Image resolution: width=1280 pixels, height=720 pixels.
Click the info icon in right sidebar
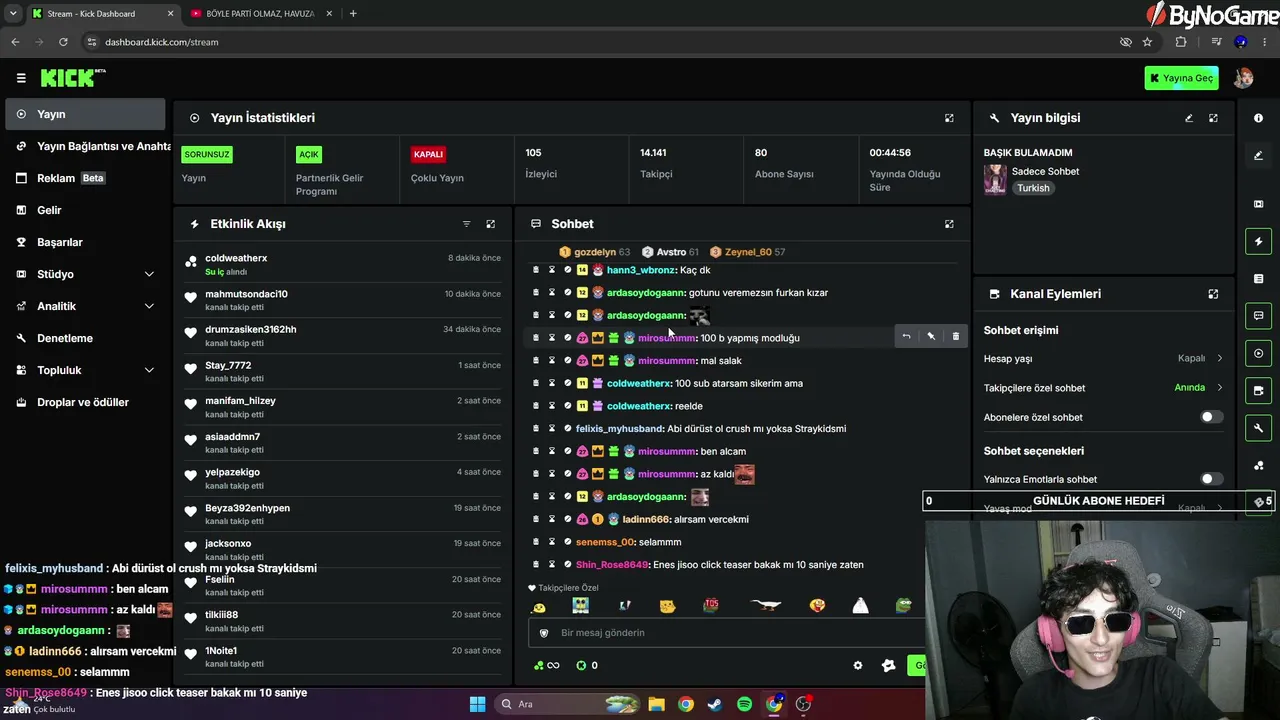click(1258, 118)
